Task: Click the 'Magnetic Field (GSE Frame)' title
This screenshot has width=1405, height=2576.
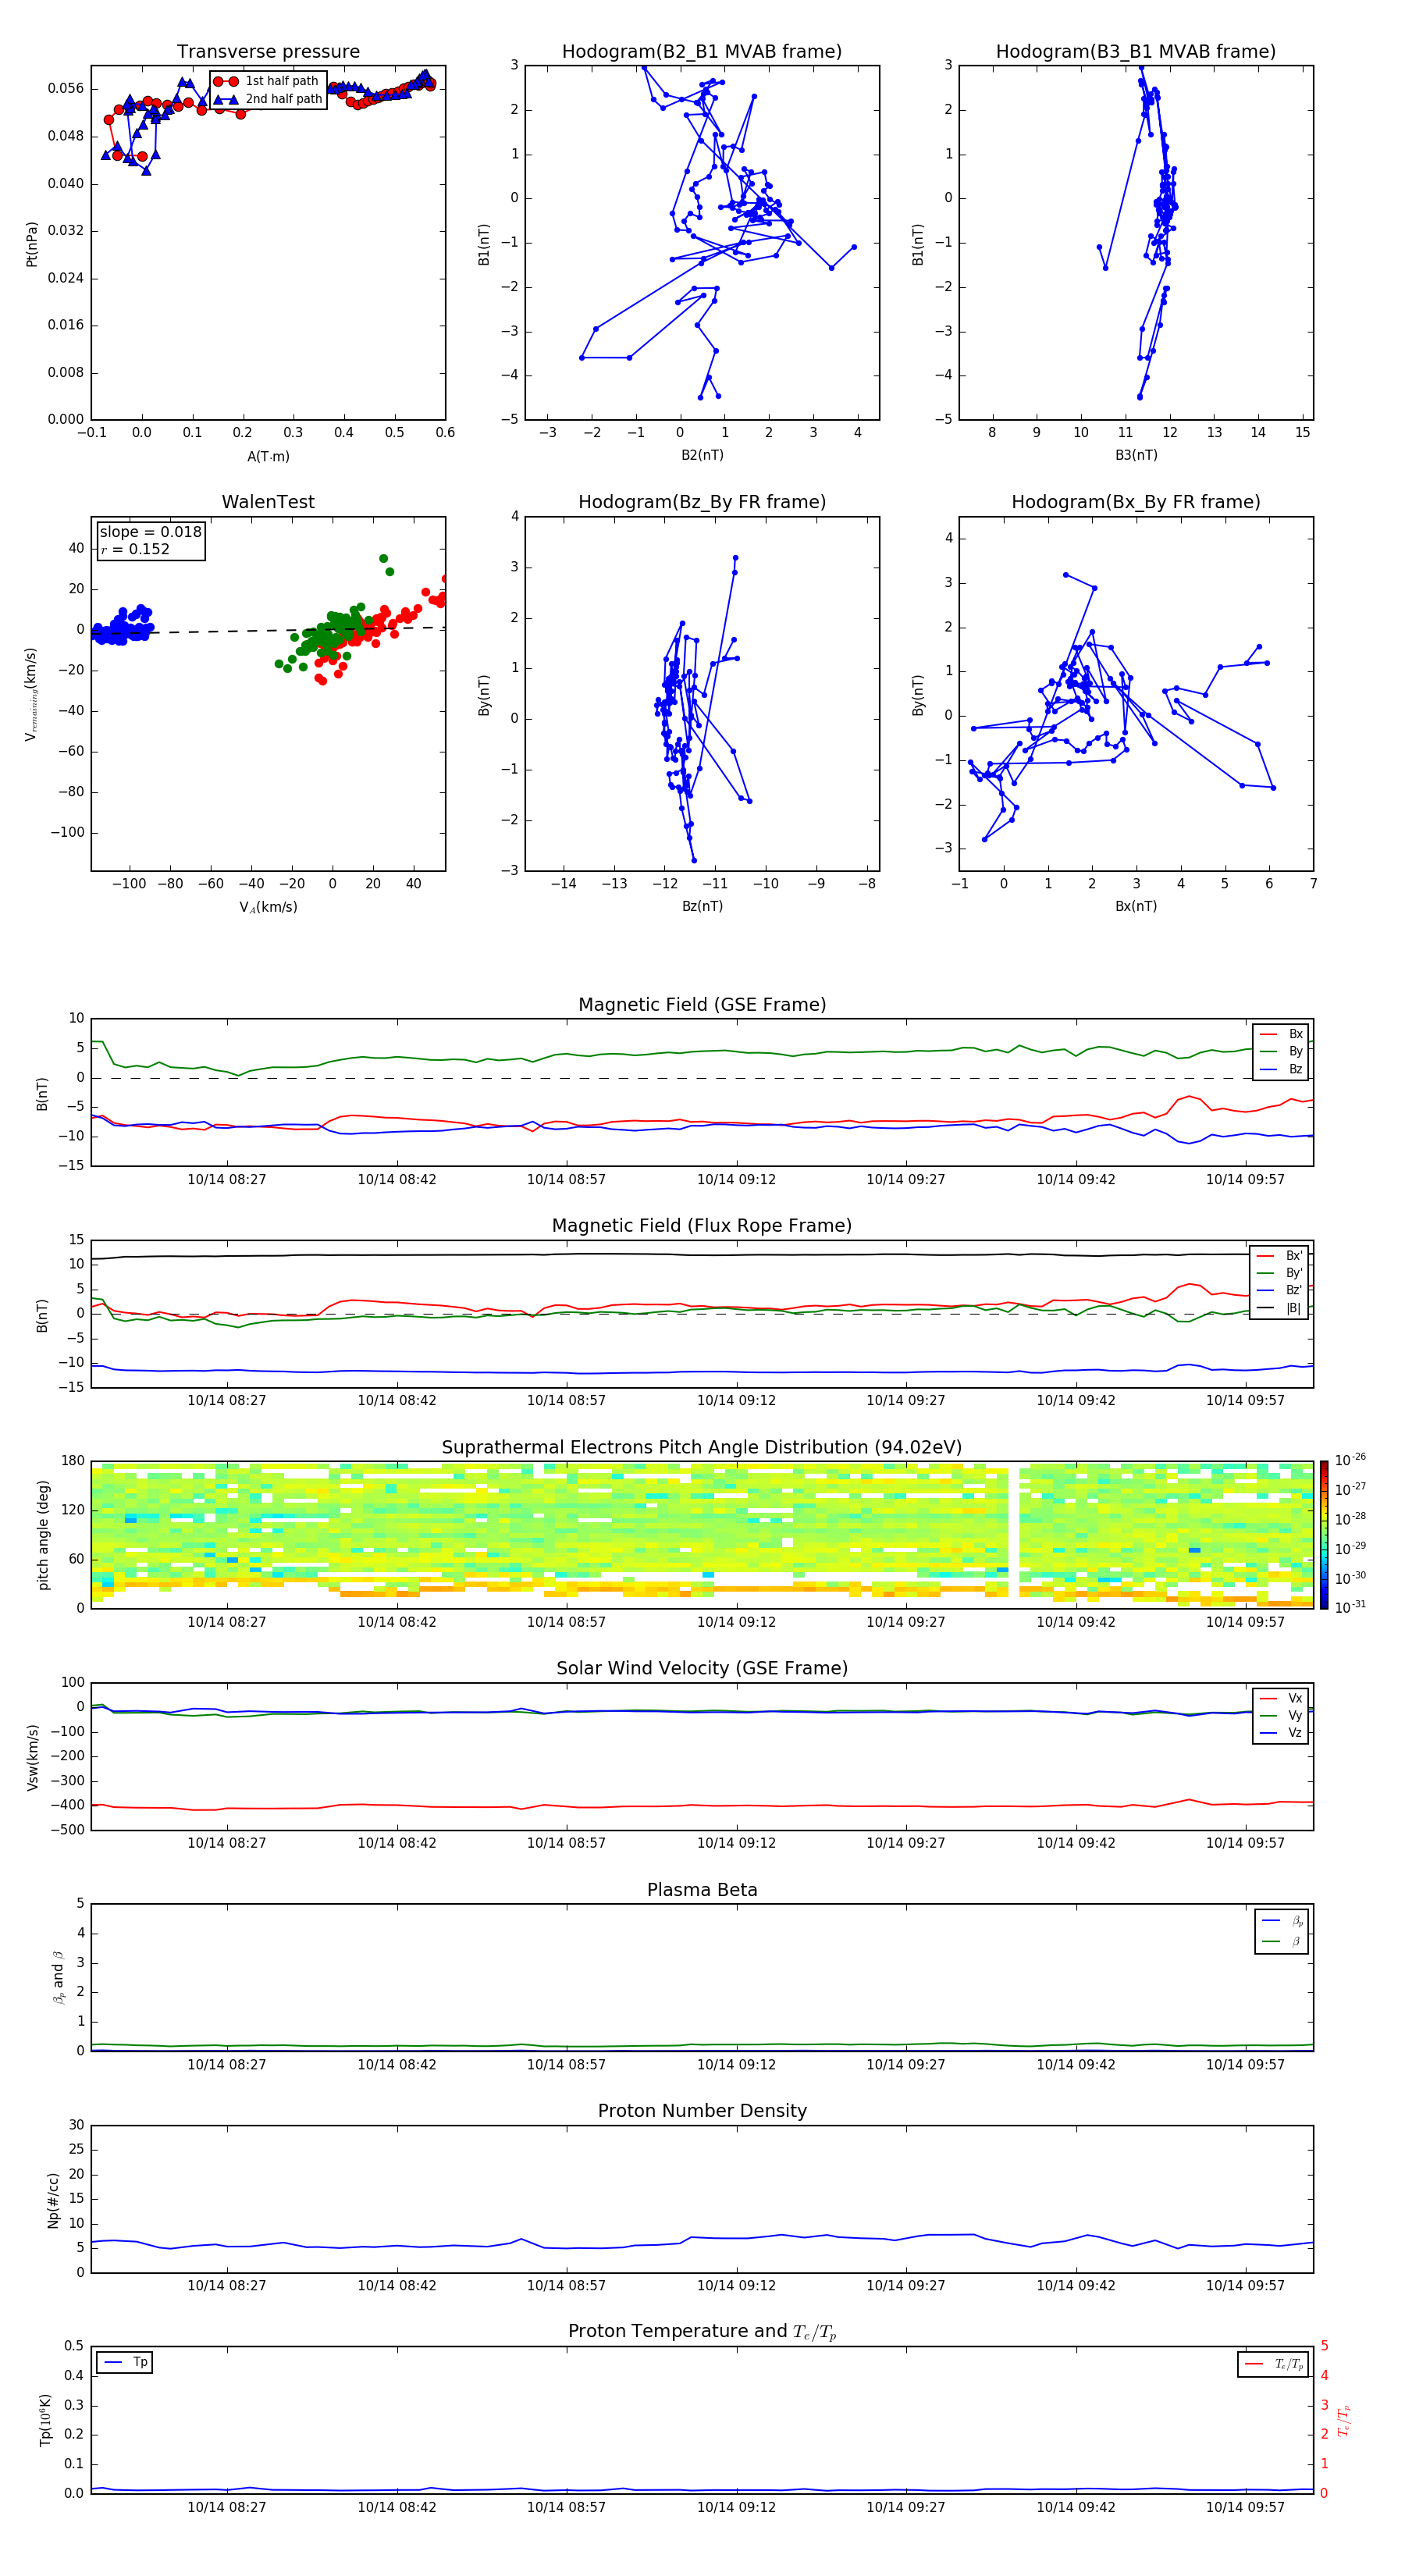Action: (x=702, y=1005)
